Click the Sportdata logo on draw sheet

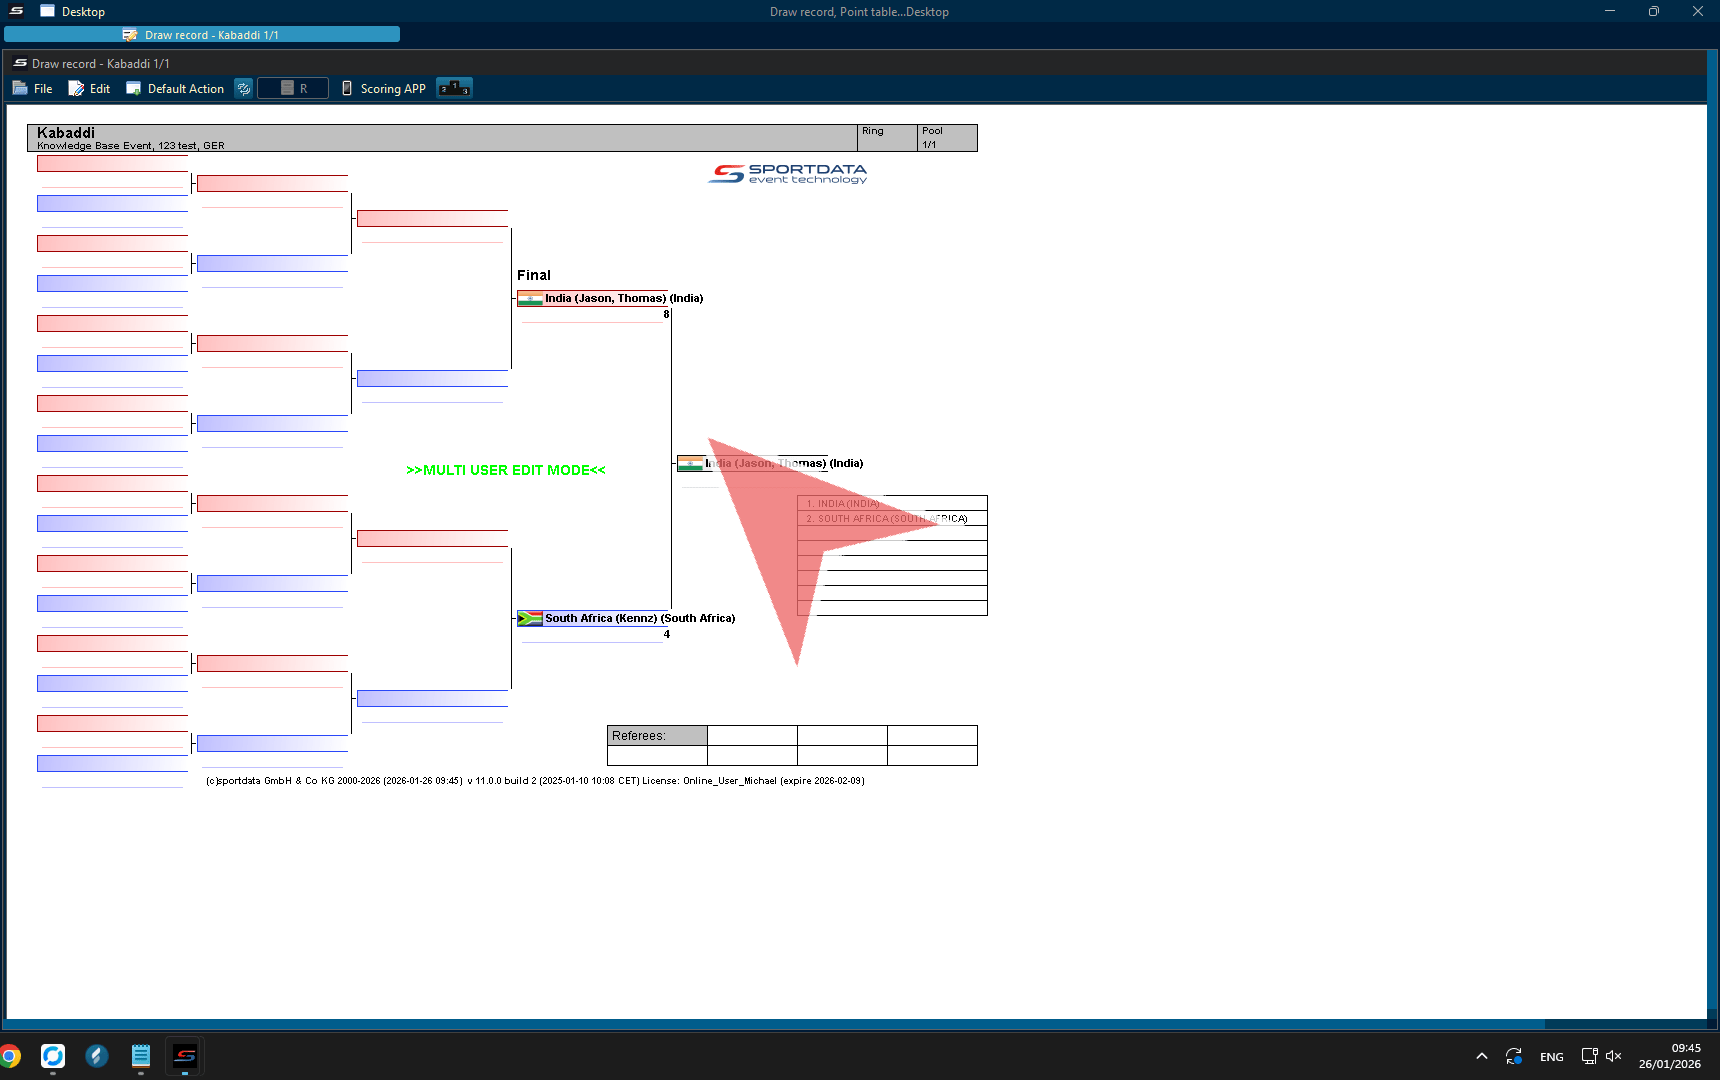coord(788,174)
